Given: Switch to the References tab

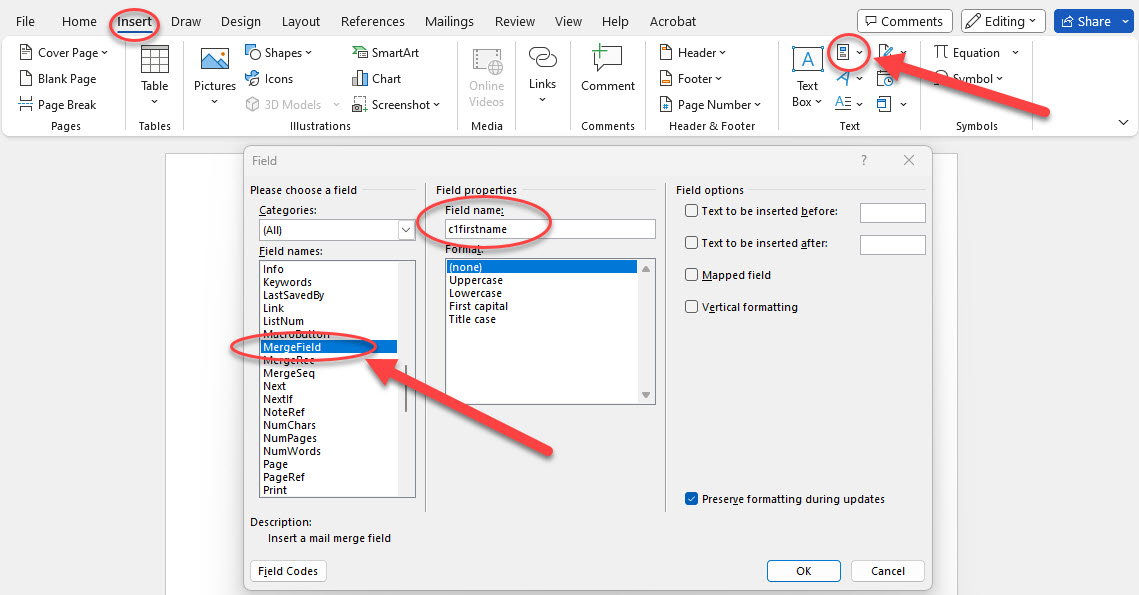Looking at the screenshot, I should (x=373, y=21).
